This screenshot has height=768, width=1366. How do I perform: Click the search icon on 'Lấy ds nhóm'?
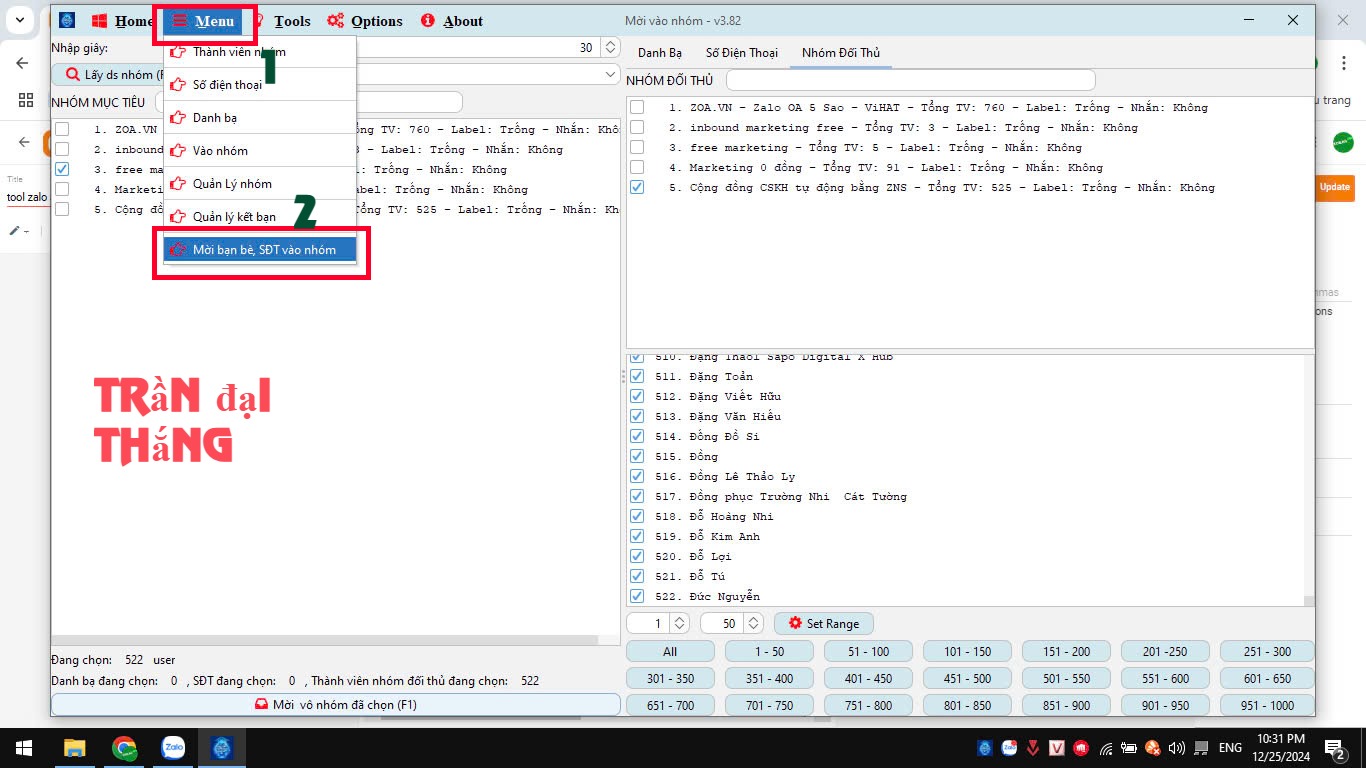tap(73, 74)
